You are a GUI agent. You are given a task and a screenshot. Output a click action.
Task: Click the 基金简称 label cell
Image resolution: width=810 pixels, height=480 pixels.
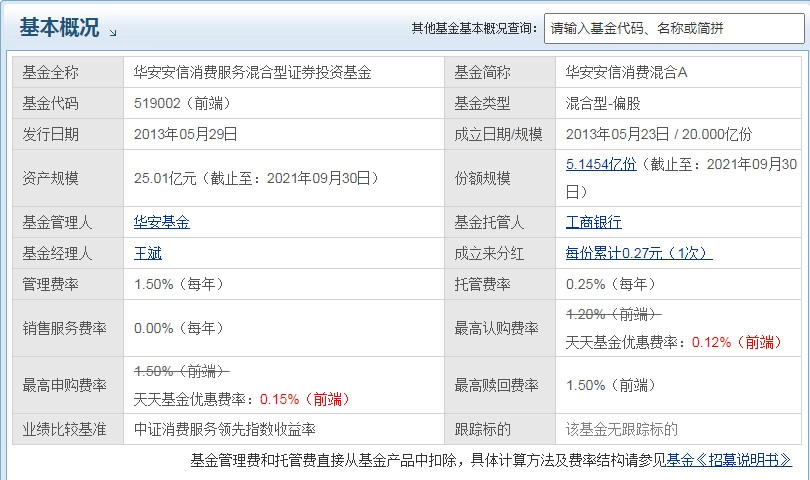coord(500,72)
